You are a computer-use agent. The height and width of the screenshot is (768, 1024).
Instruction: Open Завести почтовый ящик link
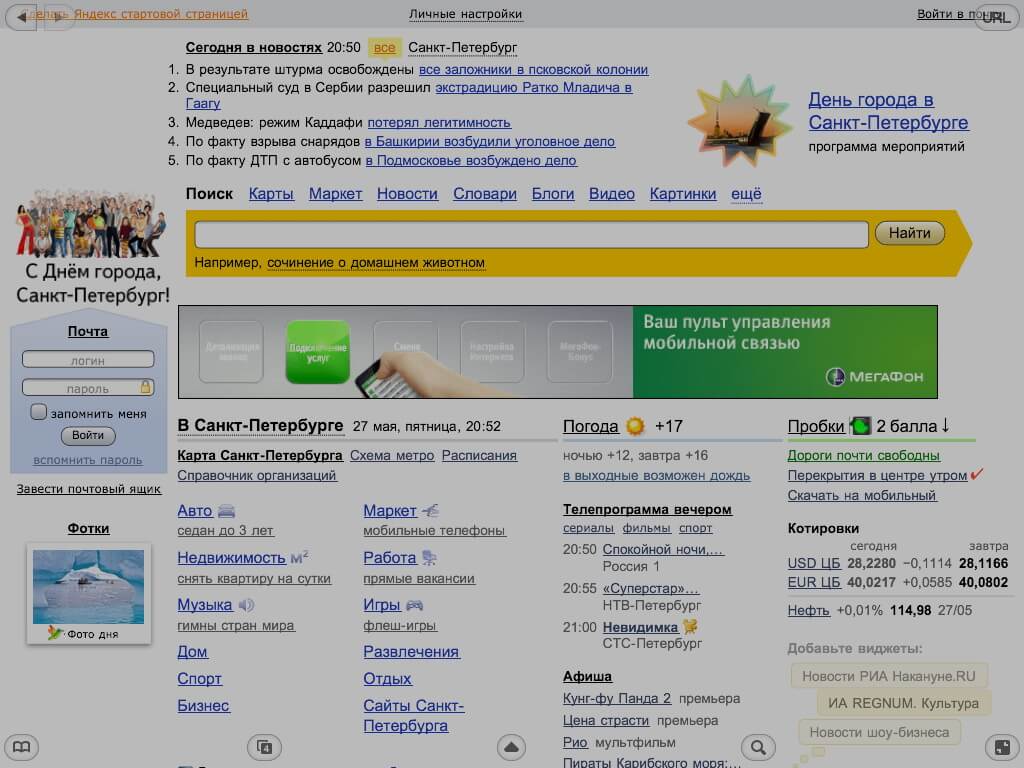pyautogui.click(x=89, y=488)
